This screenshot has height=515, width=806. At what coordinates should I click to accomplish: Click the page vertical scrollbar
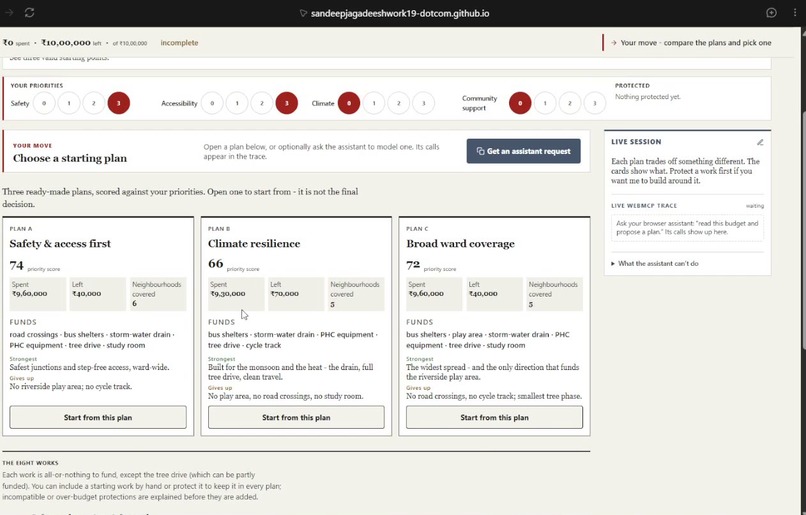tap(802, 231)
